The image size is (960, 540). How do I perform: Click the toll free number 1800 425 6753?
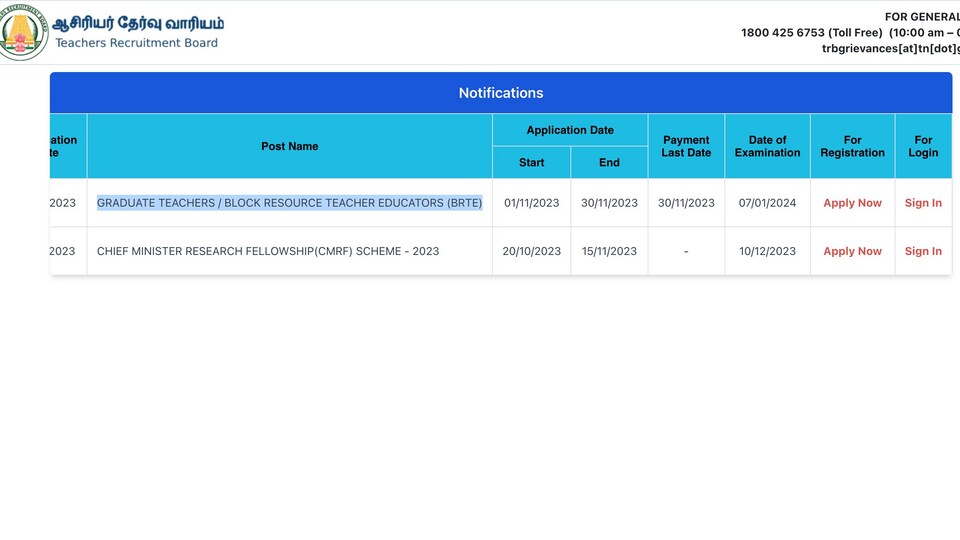point(782,32)
